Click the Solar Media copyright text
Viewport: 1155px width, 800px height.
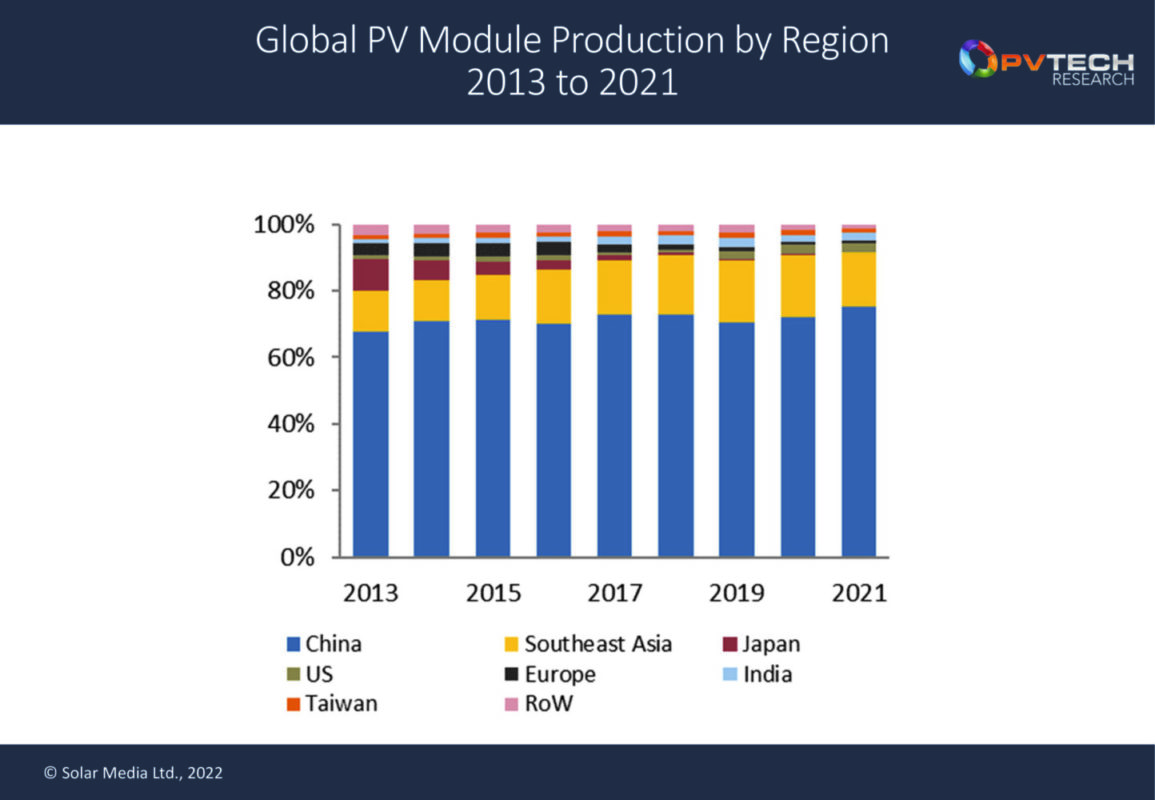(x=132, y=772)
